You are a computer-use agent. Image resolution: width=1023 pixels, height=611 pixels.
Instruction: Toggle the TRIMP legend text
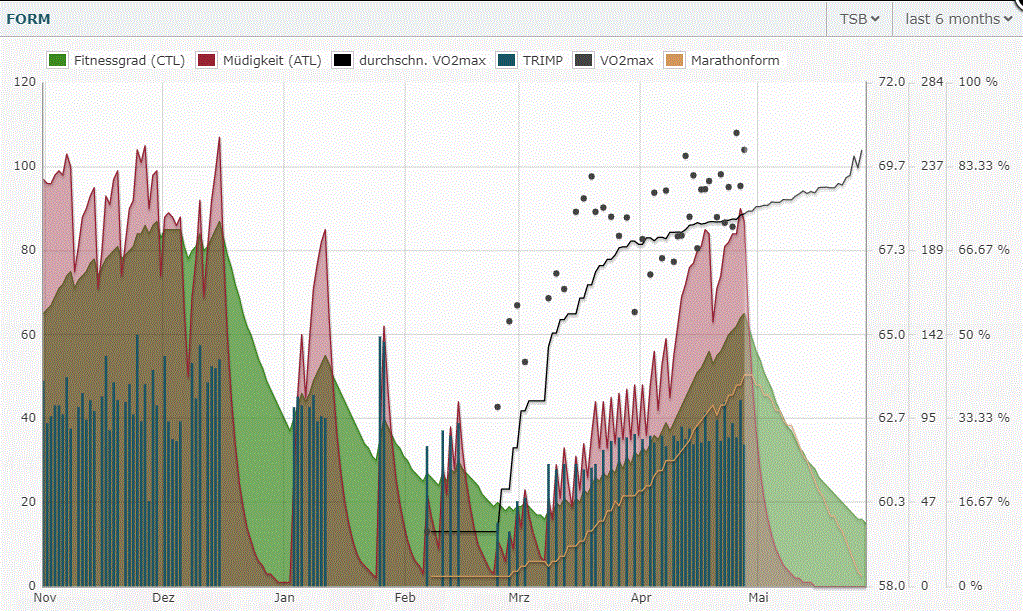544,60
